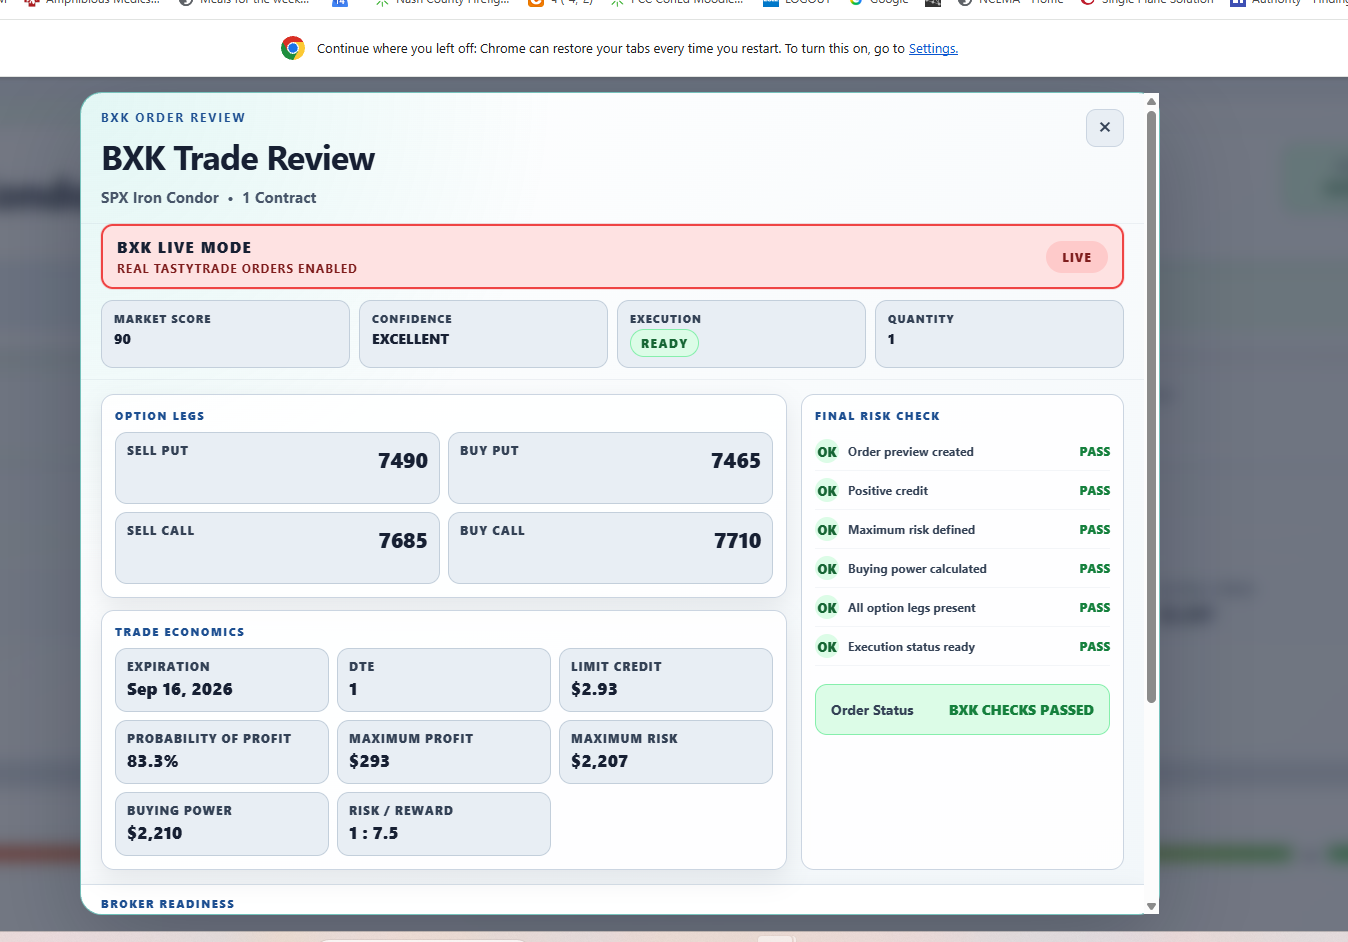The image size is (1348, 942).
Task: Click OK badge for Execution status ready
Action: [x=827, y=647]
